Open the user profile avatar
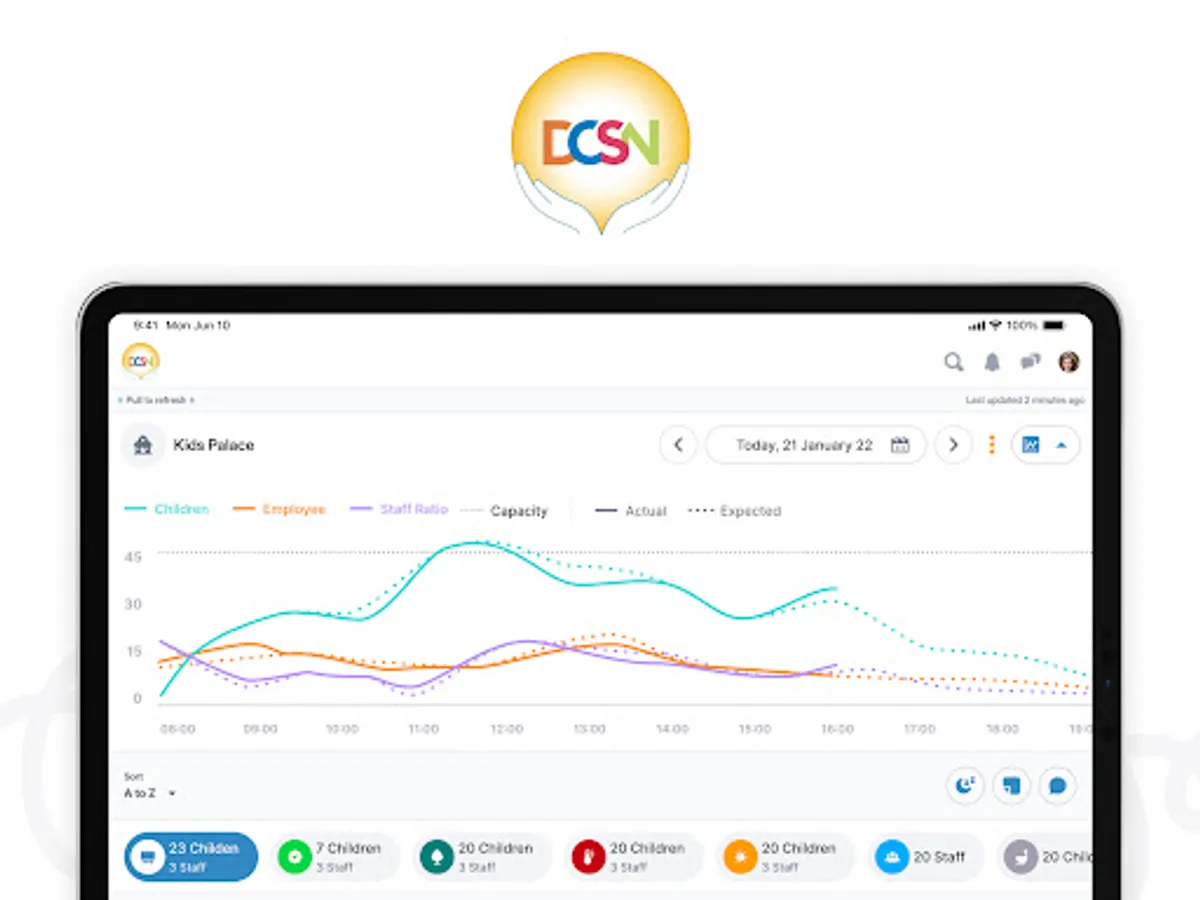The height and width of the screenshot is (900, 1200). pos(1069,362)
